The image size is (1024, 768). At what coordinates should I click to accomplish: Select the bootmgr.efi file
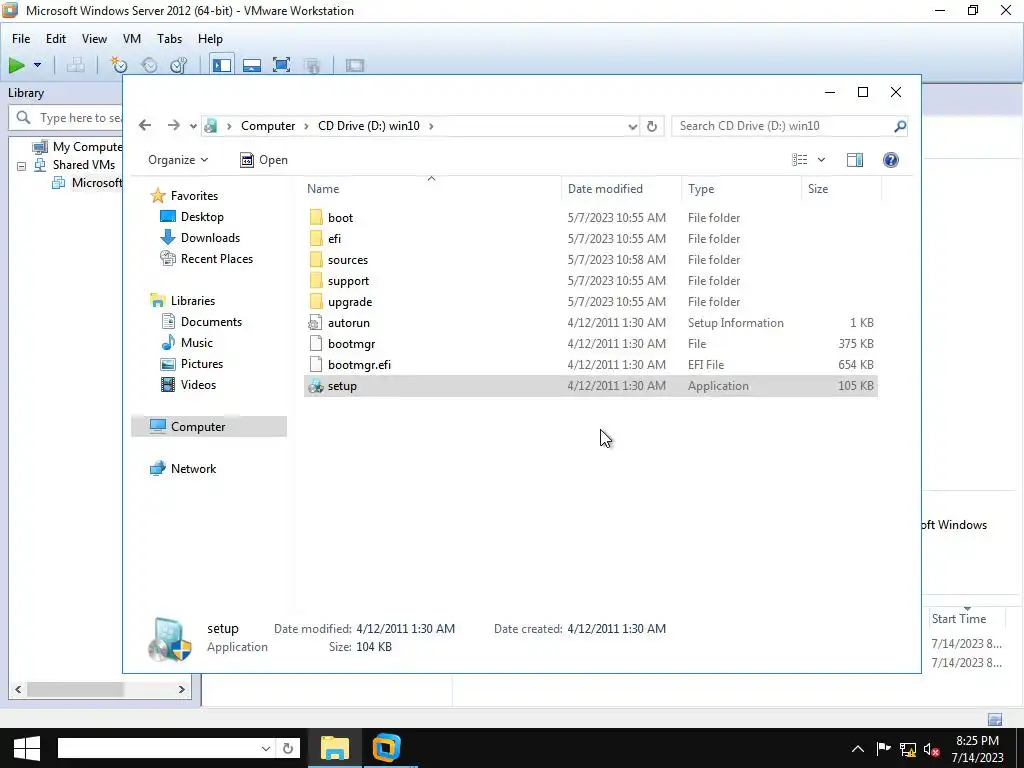[590, 364]
